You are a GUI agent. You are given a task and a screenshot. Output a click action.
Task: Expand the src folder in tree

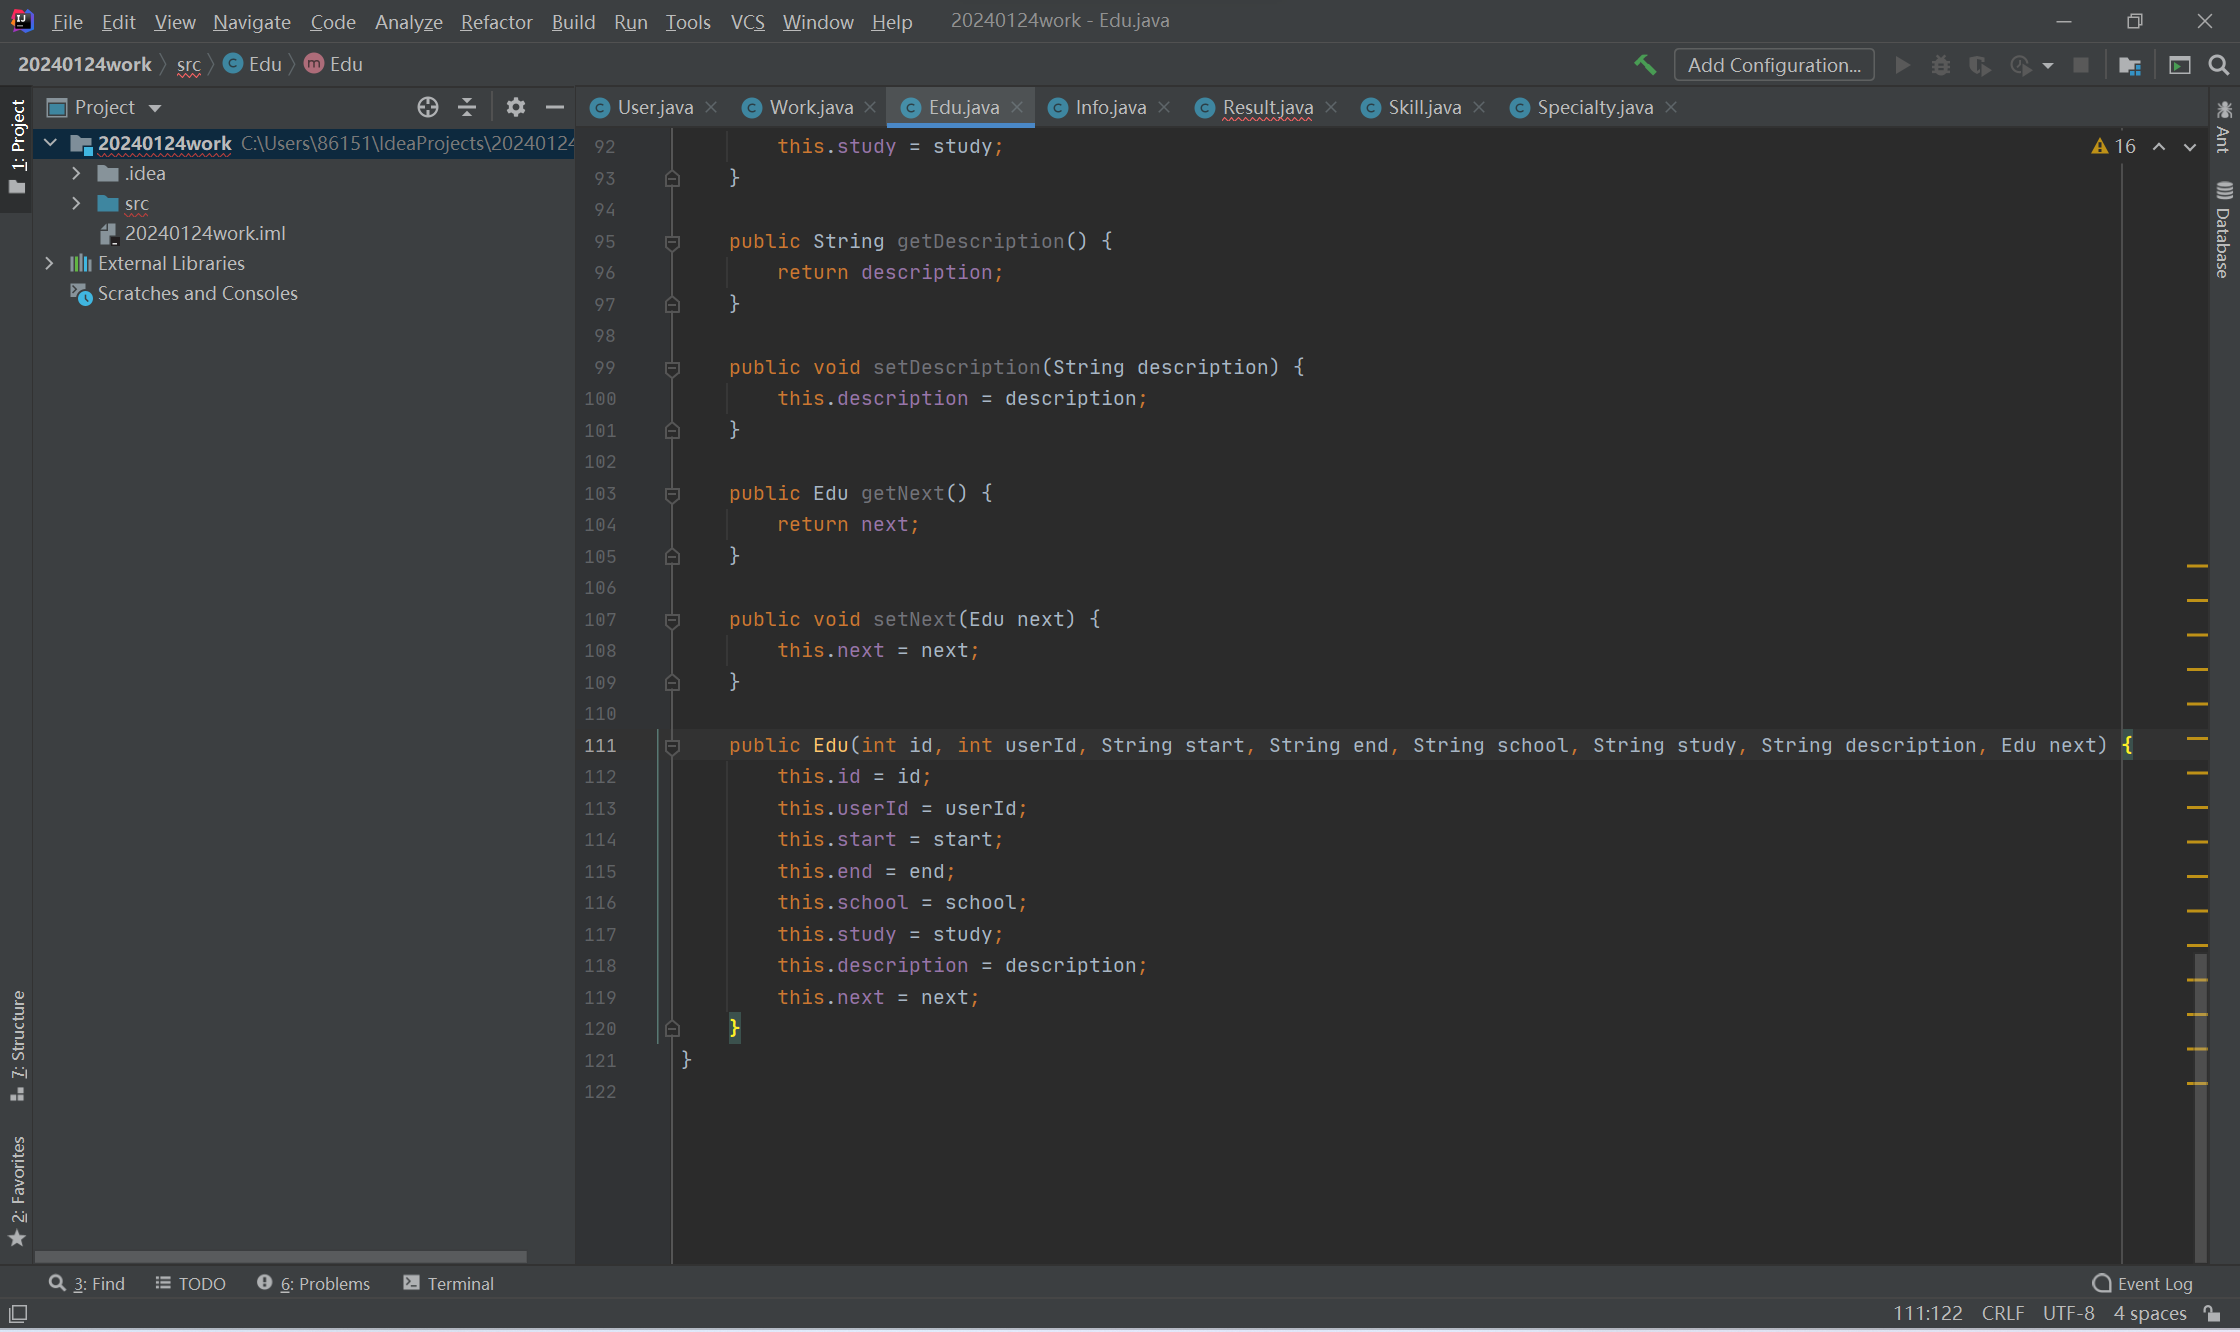pyautogui.click(x=76, y=203)
